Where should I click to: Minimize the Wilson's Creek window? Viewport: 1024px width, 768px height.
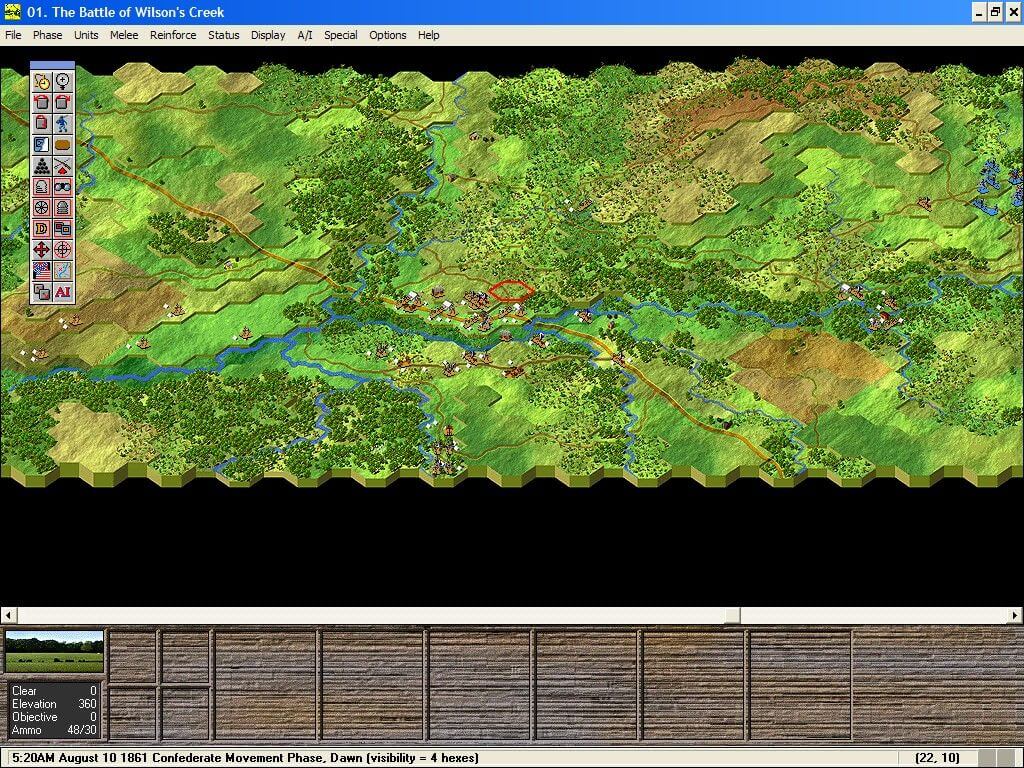coord(978,12)
